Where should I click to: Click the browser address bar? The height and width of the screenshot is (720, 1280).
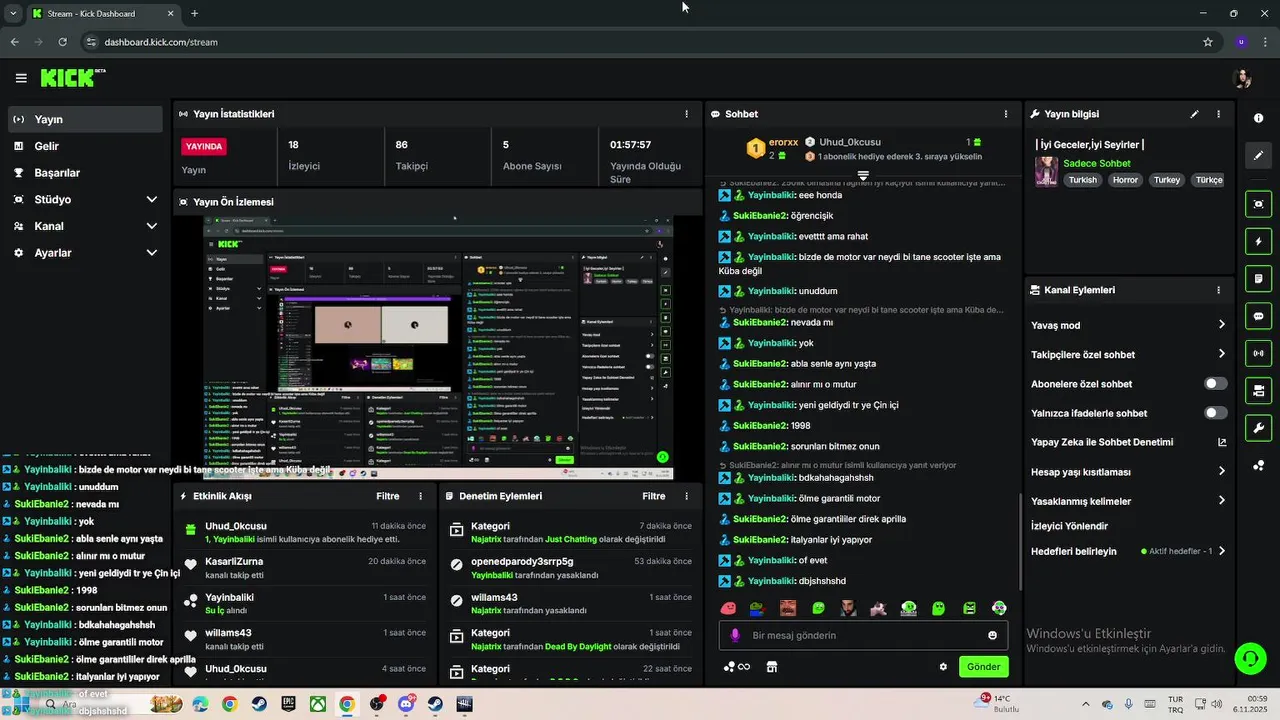[640, 42]
